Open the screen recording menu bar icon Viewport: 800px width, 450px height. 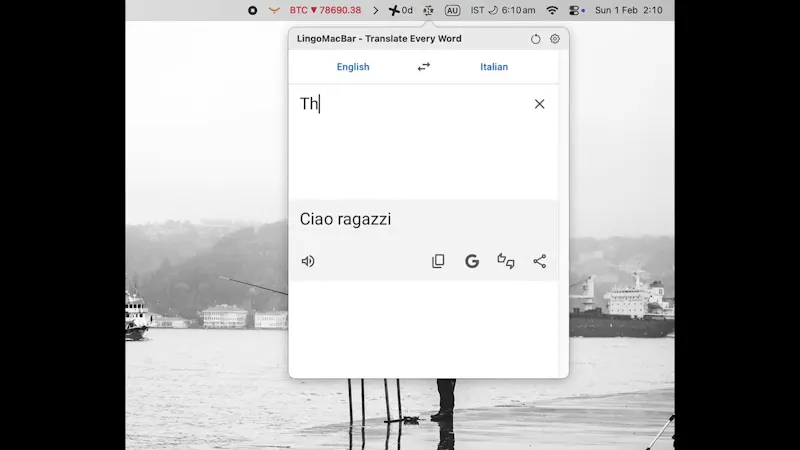pyautogui.click(x=253, y=10)
